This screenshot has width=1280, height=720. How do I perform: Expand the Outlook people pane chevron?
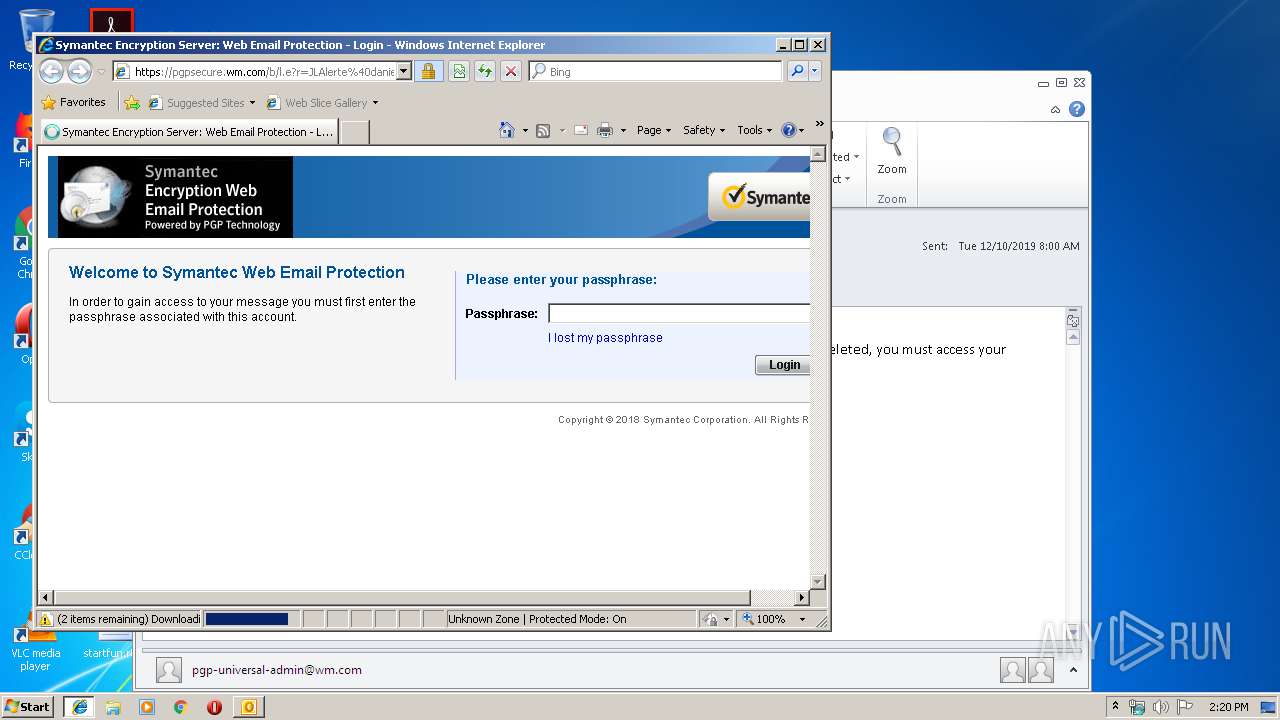click(x=1073, y=670)
